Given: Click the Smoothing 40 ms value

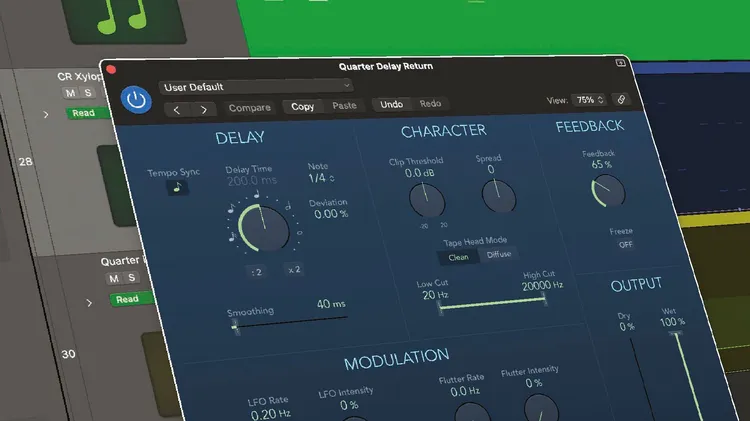Looking at the screenshot, I should (x=331, y=304).
